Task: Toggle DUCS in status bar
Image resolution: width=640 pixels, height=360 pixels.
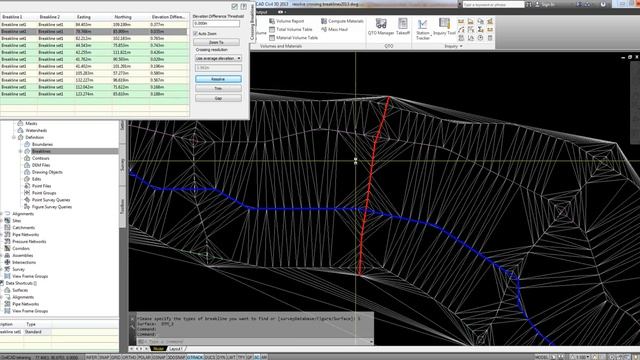Action: pos(209,357)
